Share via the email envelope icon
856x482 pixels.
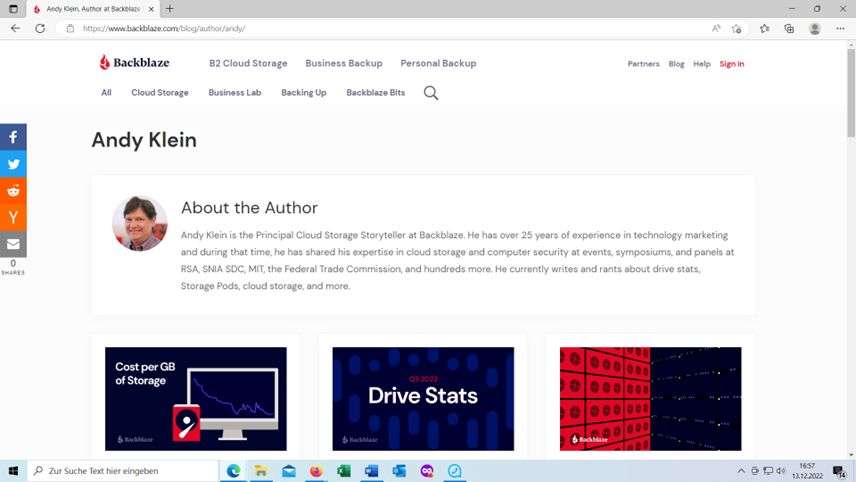13,244
